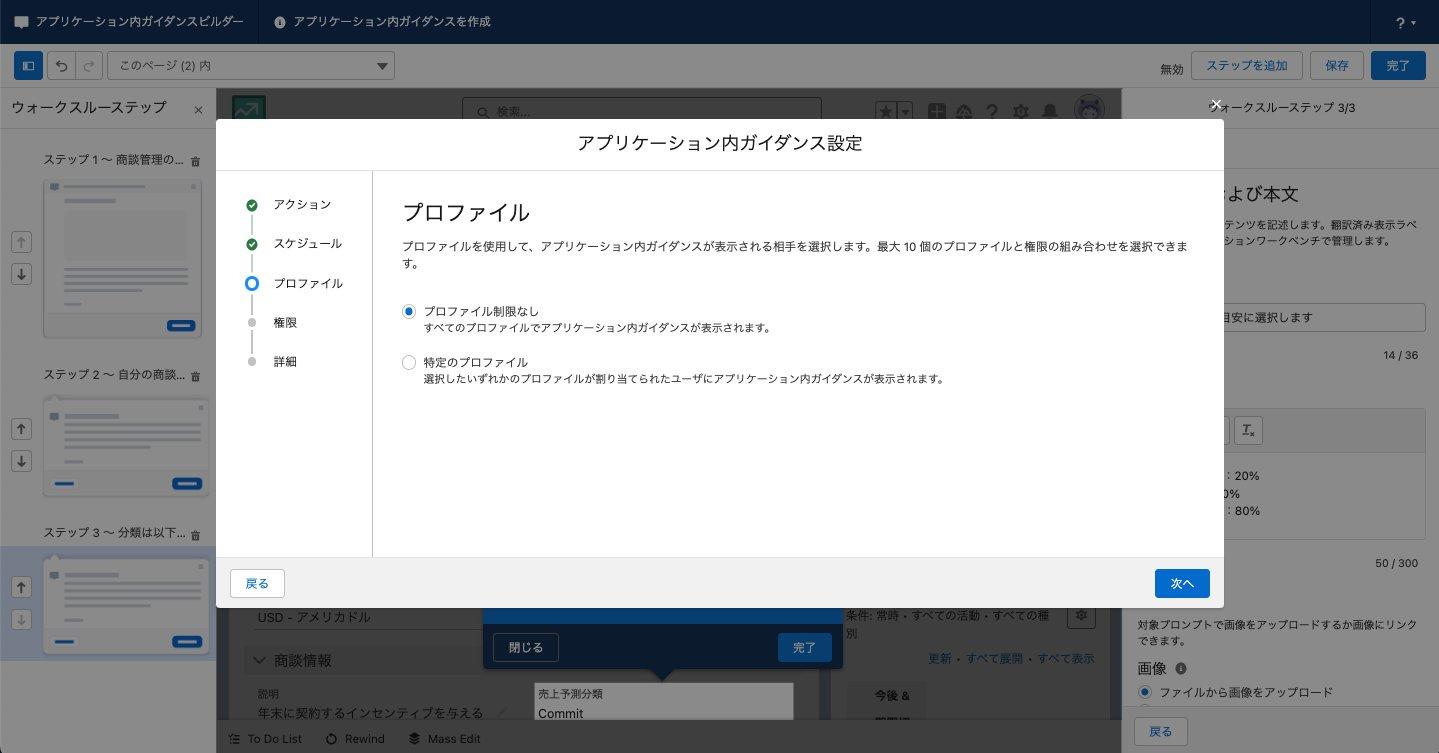Select the 特定のプロファイル radio option
Image resolution: width=1439 pixels, height=753 pixels.
click(x=408, y=362)
